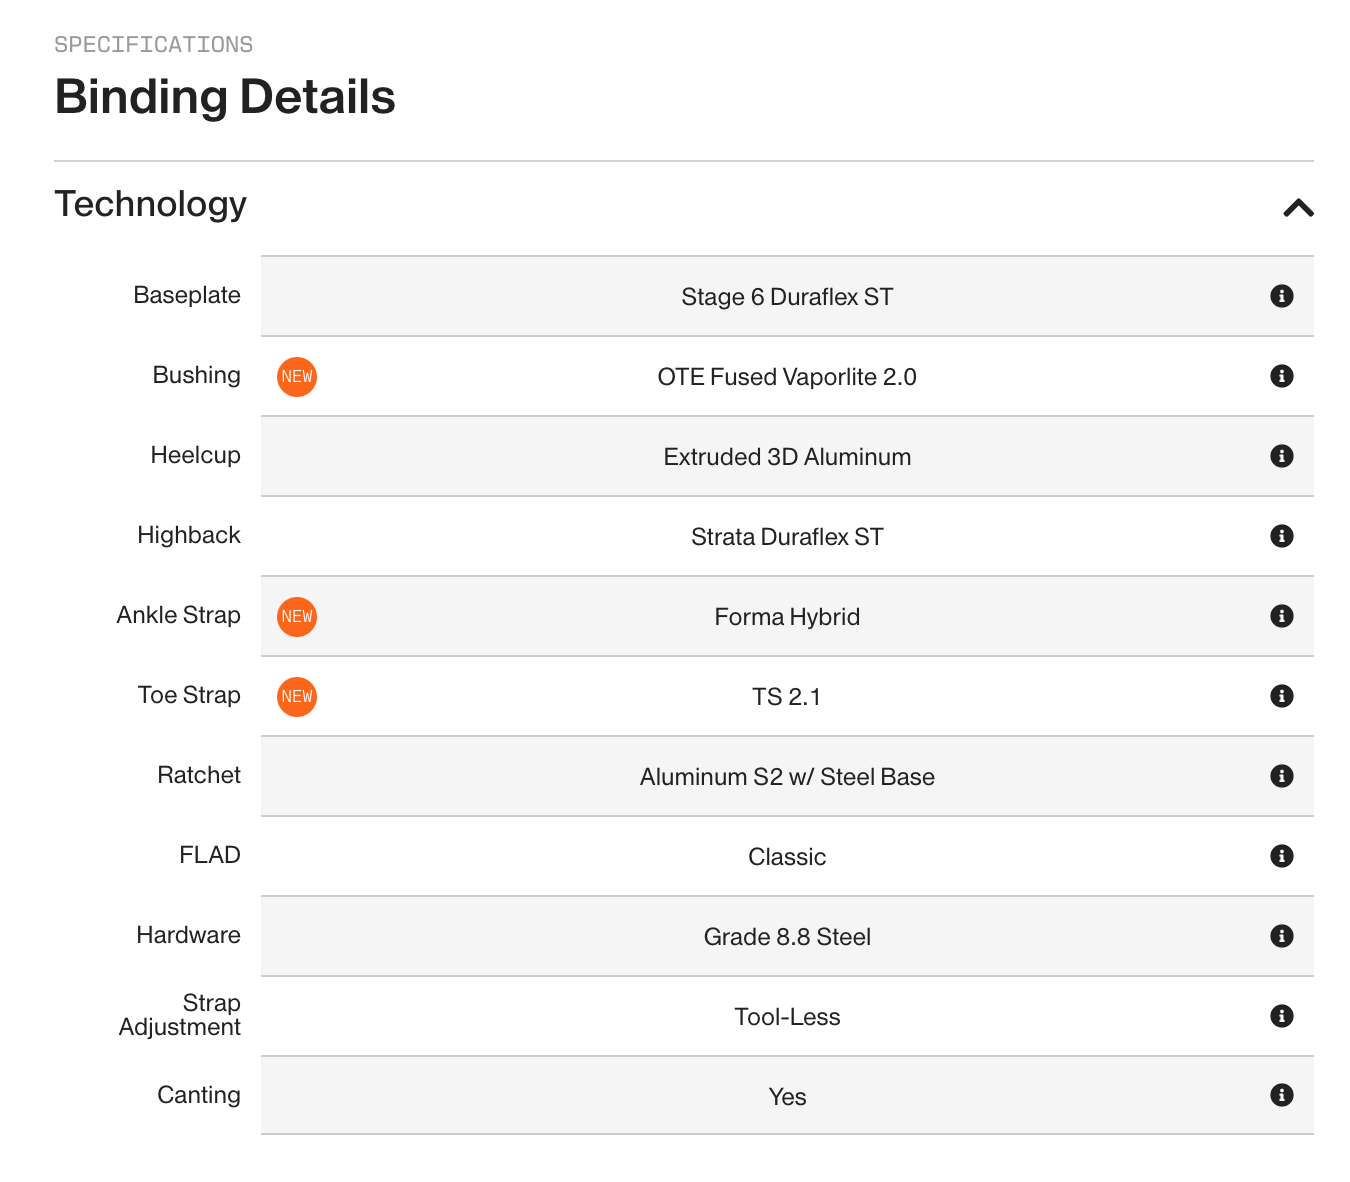
Task: Click NEW badge on Bushing row
Action: [297, 377]
